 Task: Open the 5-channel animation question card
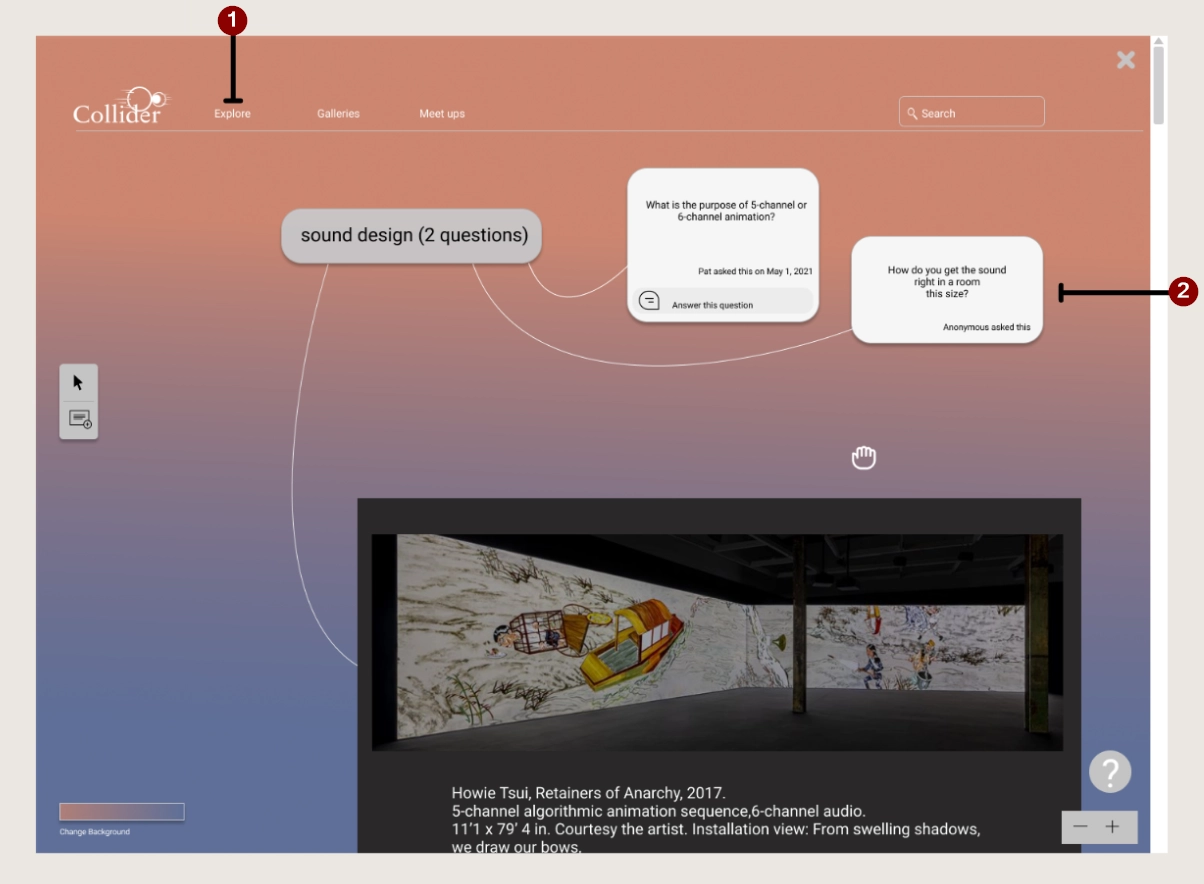723,245
